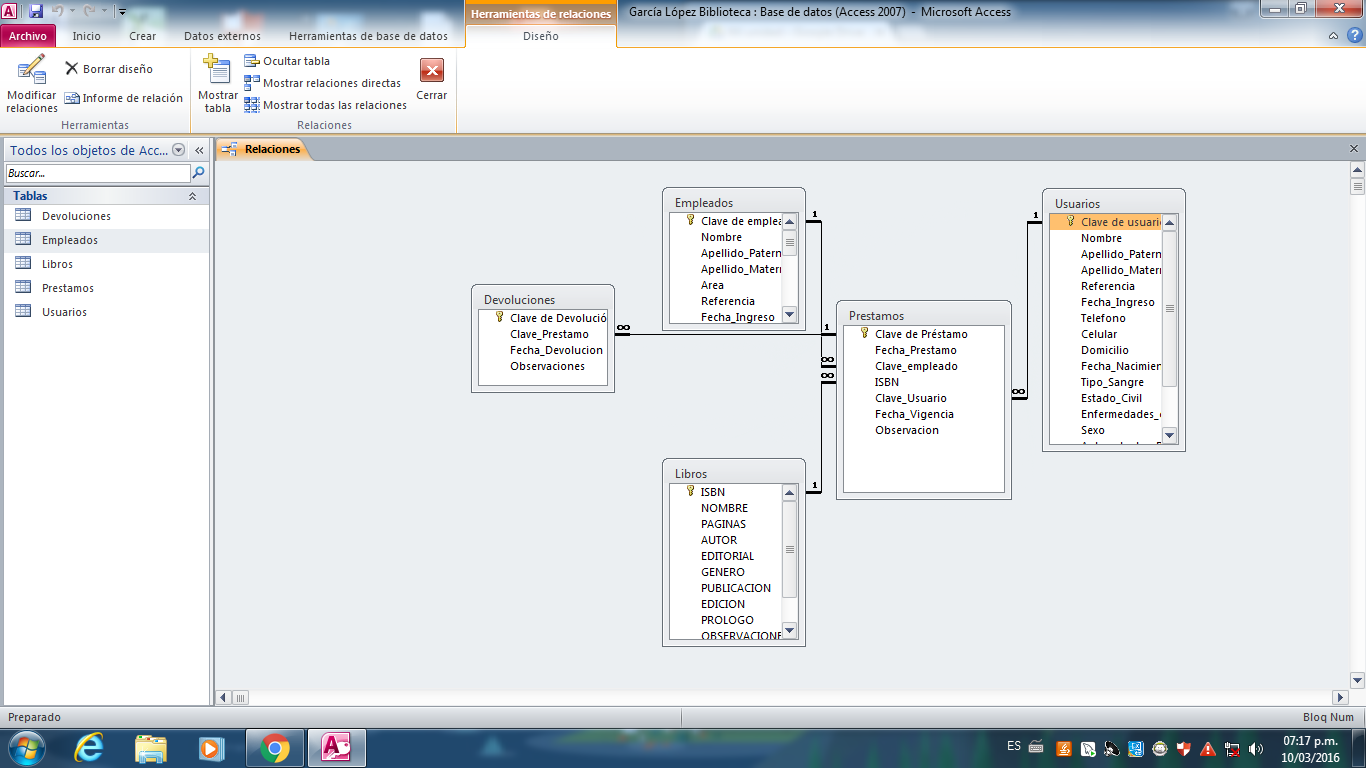Switch to the Datos externos tab
Screen dimensions: 1366x768
coord(222,36)
